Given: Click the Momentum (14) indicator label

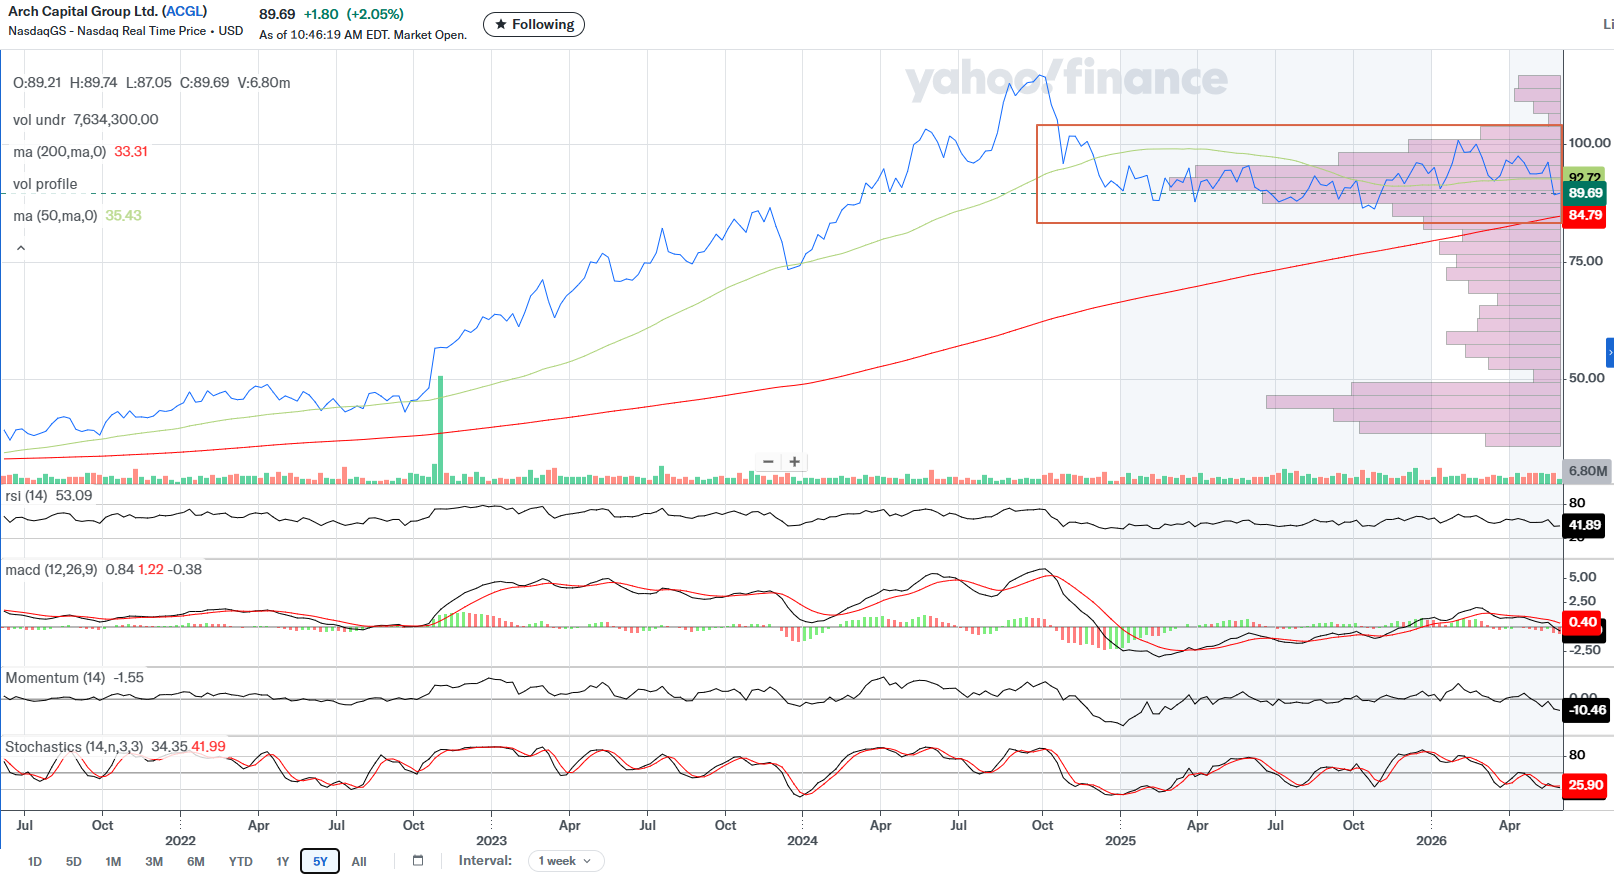Looking at the screenshot, I should [55, 678].
